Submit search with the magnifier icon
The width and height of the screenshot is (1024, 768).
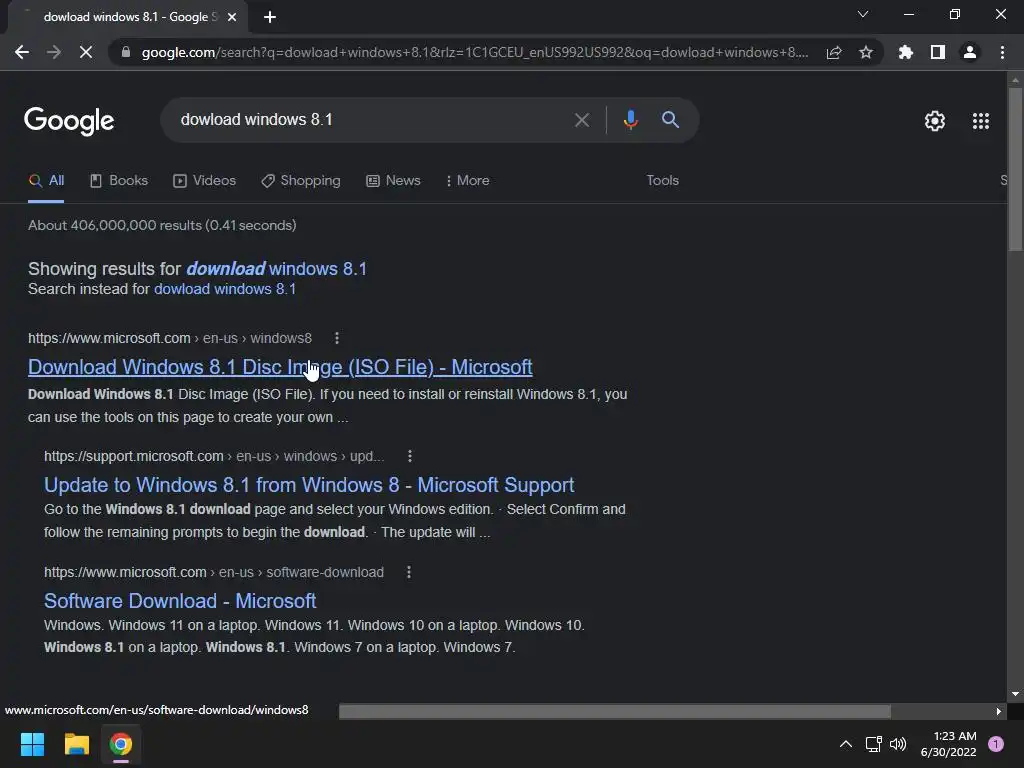pyautogui.click(x=670, y=120)
